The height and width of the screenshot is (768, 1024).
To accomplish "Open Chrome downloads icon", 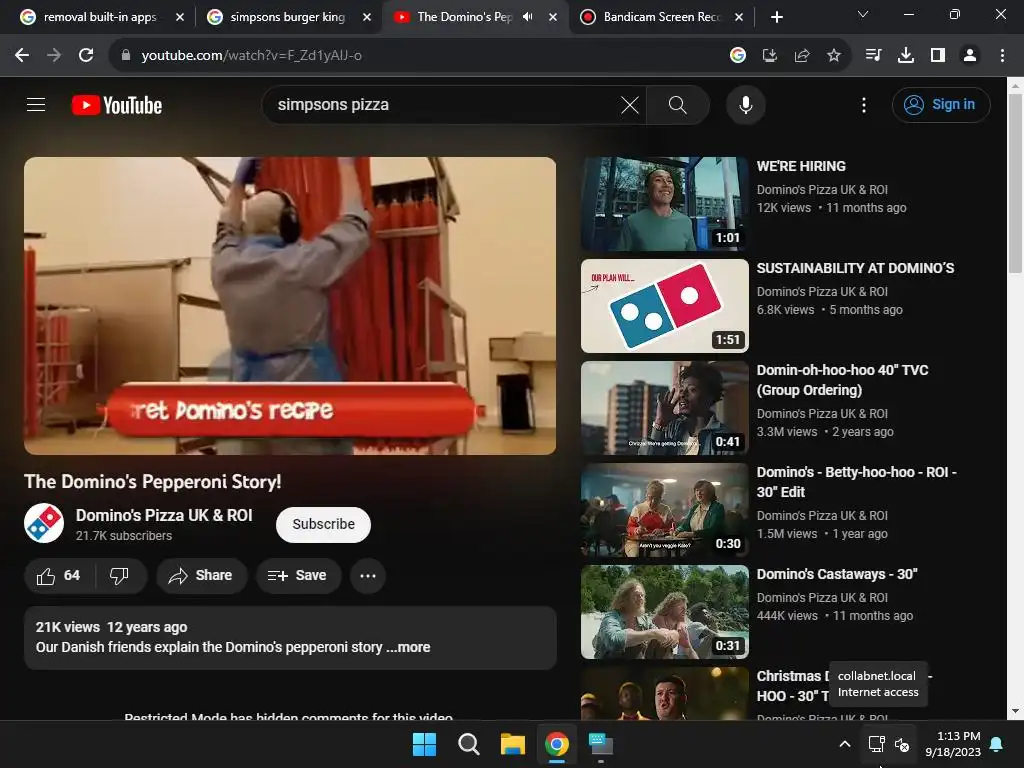I will coord(906,56).
